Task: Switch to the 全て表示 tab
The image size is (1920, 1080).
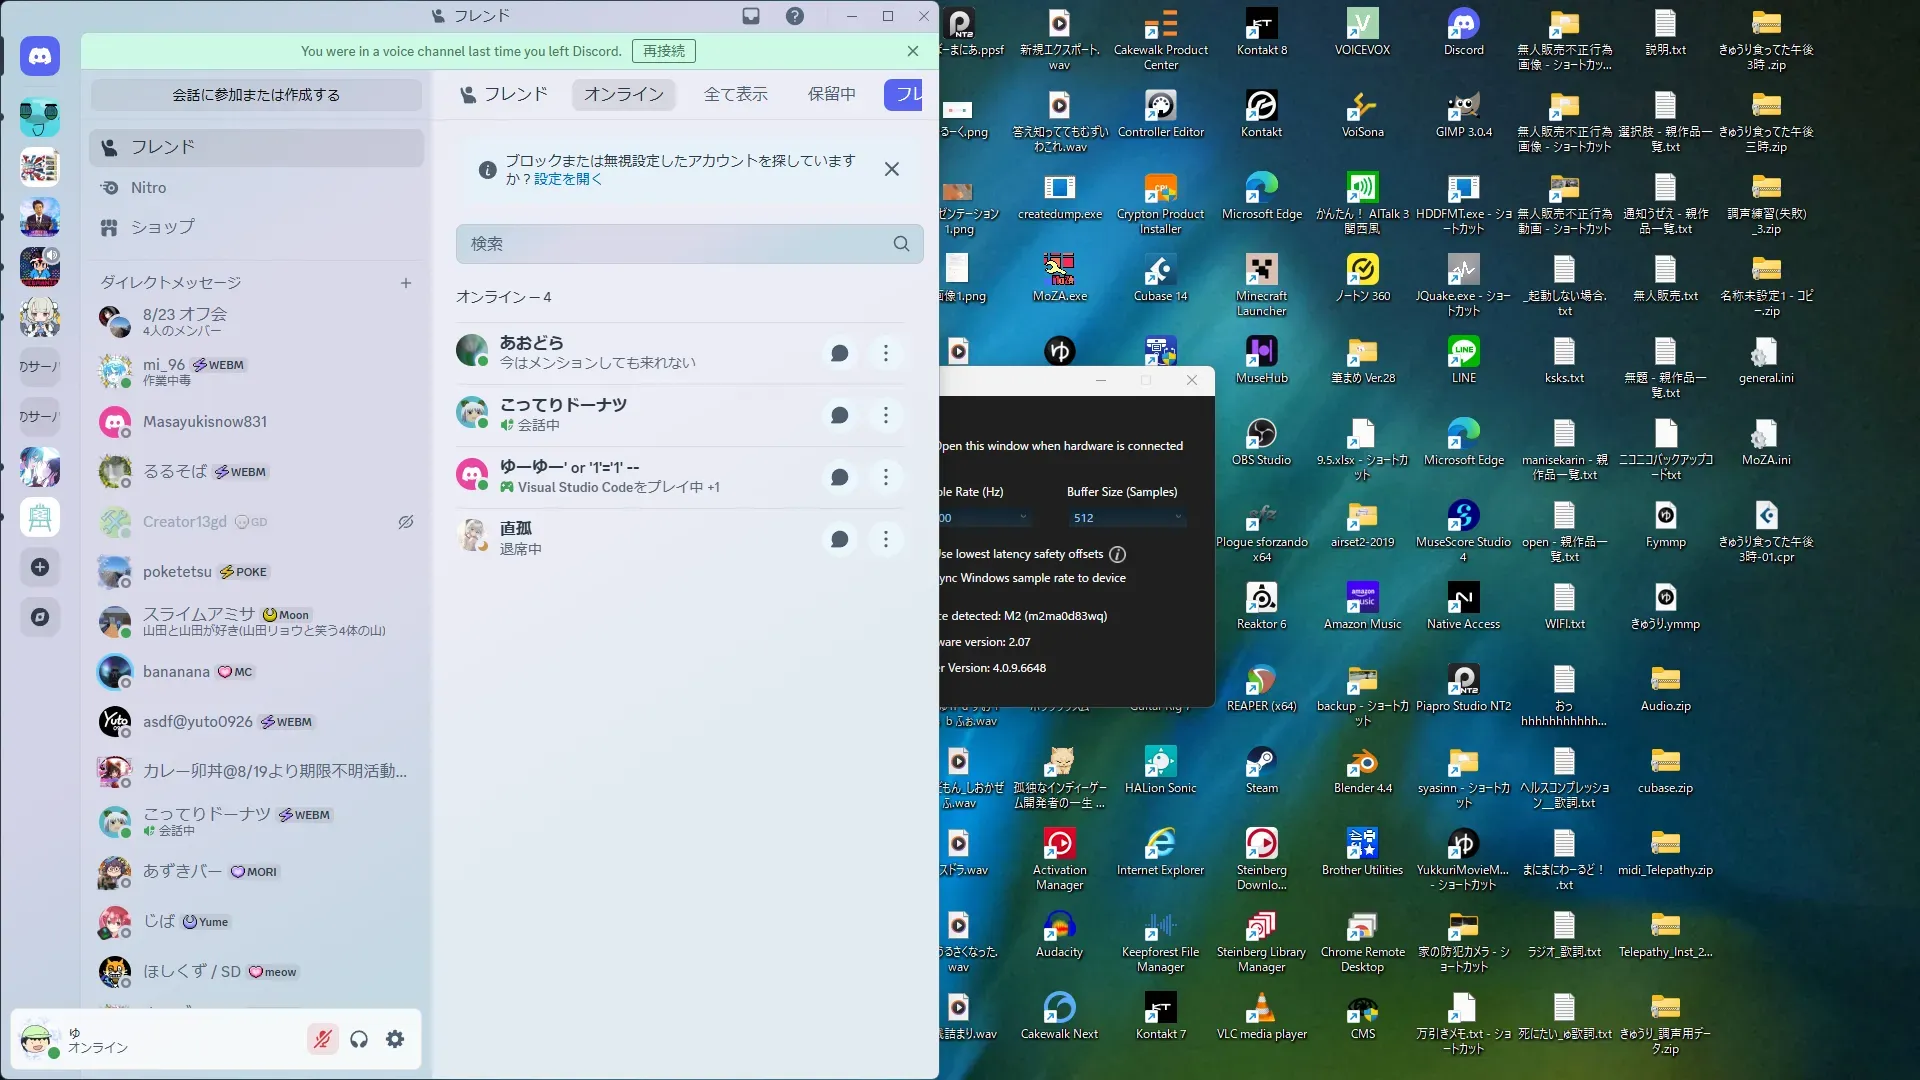Action: coord(735,94)
